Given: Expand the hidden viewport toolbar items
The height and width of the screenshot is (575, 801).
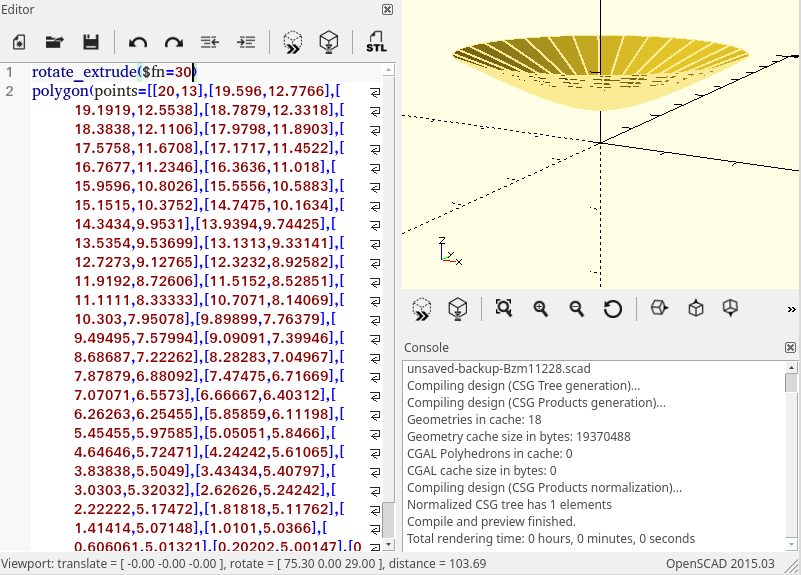Looking at the screenshot, I should point(791,309).
